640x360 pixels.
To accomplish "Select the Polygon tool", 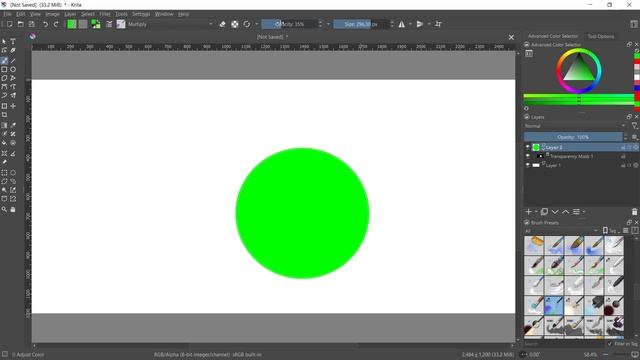I will click(x=4, y=78).
